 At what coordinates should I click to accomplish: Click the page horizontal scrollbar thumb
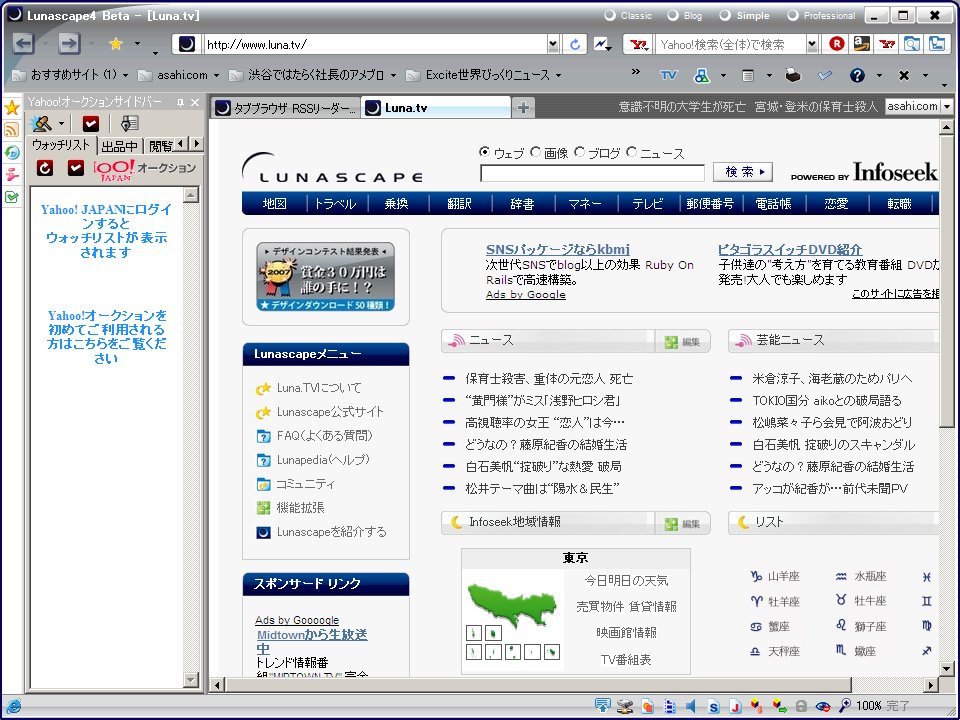tap(538, 685)
